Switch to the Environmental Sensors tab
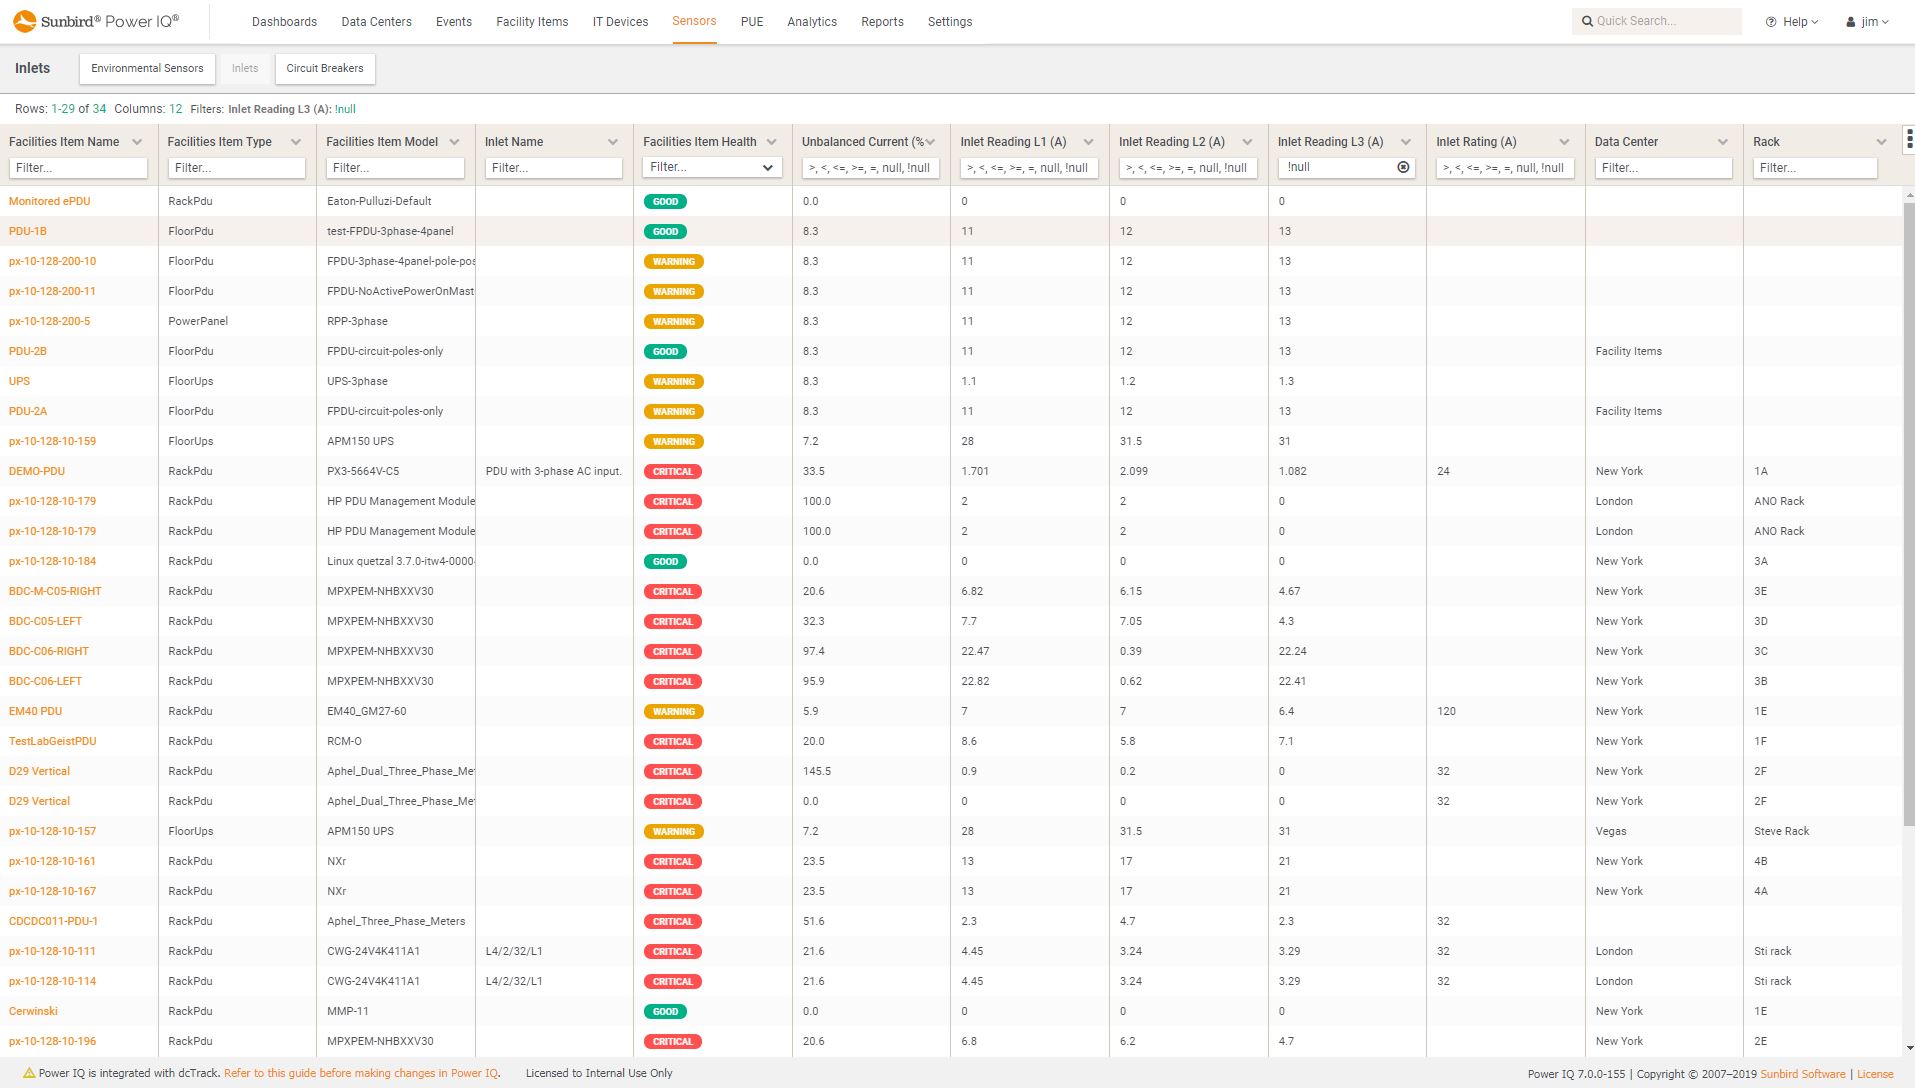Image resolution: width=1915 pixels, height=1088 pixels. [x=147, y=68]
